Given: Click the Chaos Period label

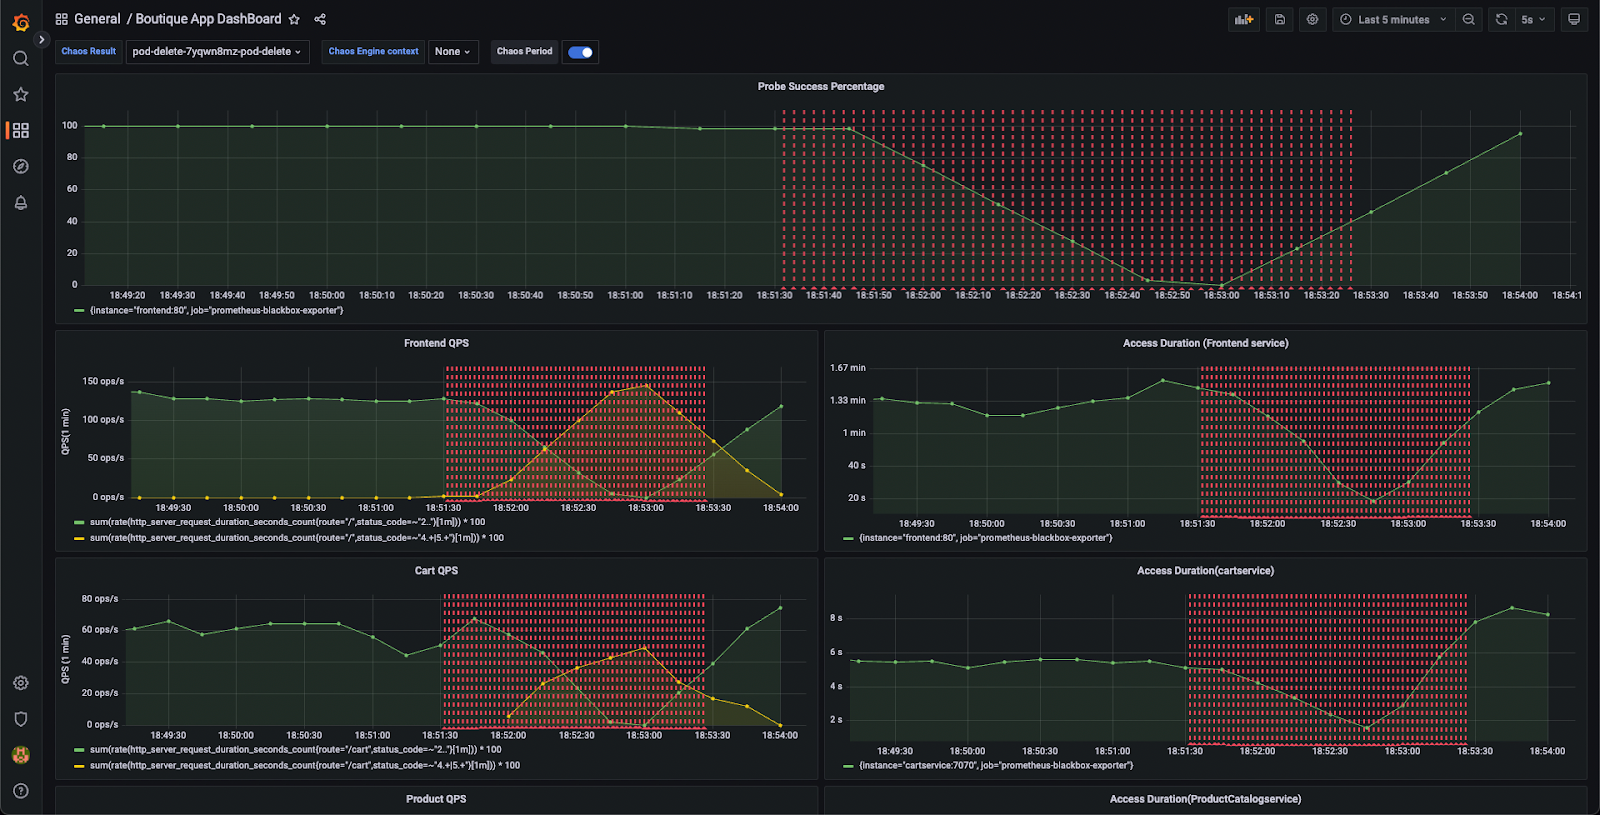Looking at the screenshot, I should 524,52.
